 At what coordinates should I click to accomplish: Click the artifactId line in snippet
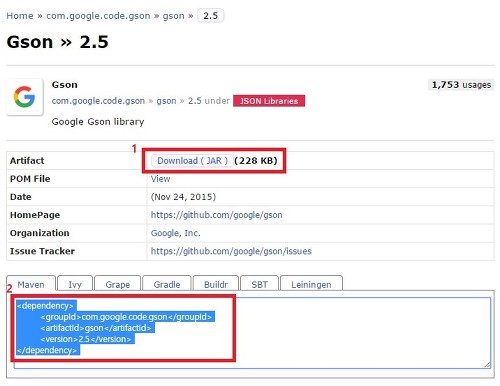pos(96,328)
